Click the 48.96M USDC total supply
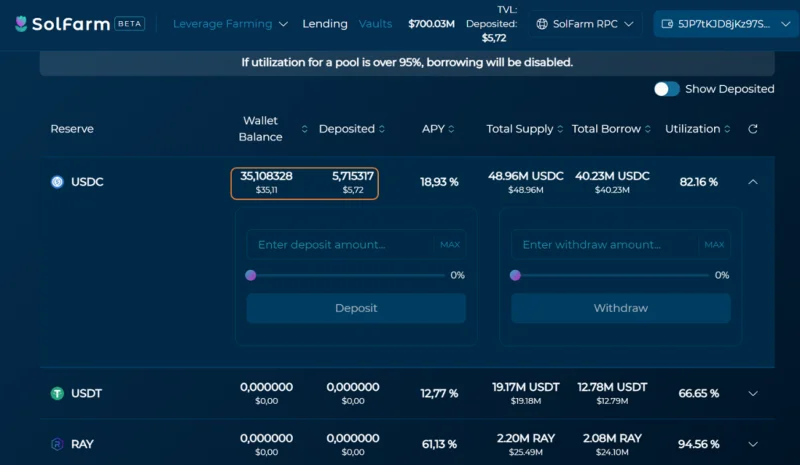800x465 pixels. (526, 177)
